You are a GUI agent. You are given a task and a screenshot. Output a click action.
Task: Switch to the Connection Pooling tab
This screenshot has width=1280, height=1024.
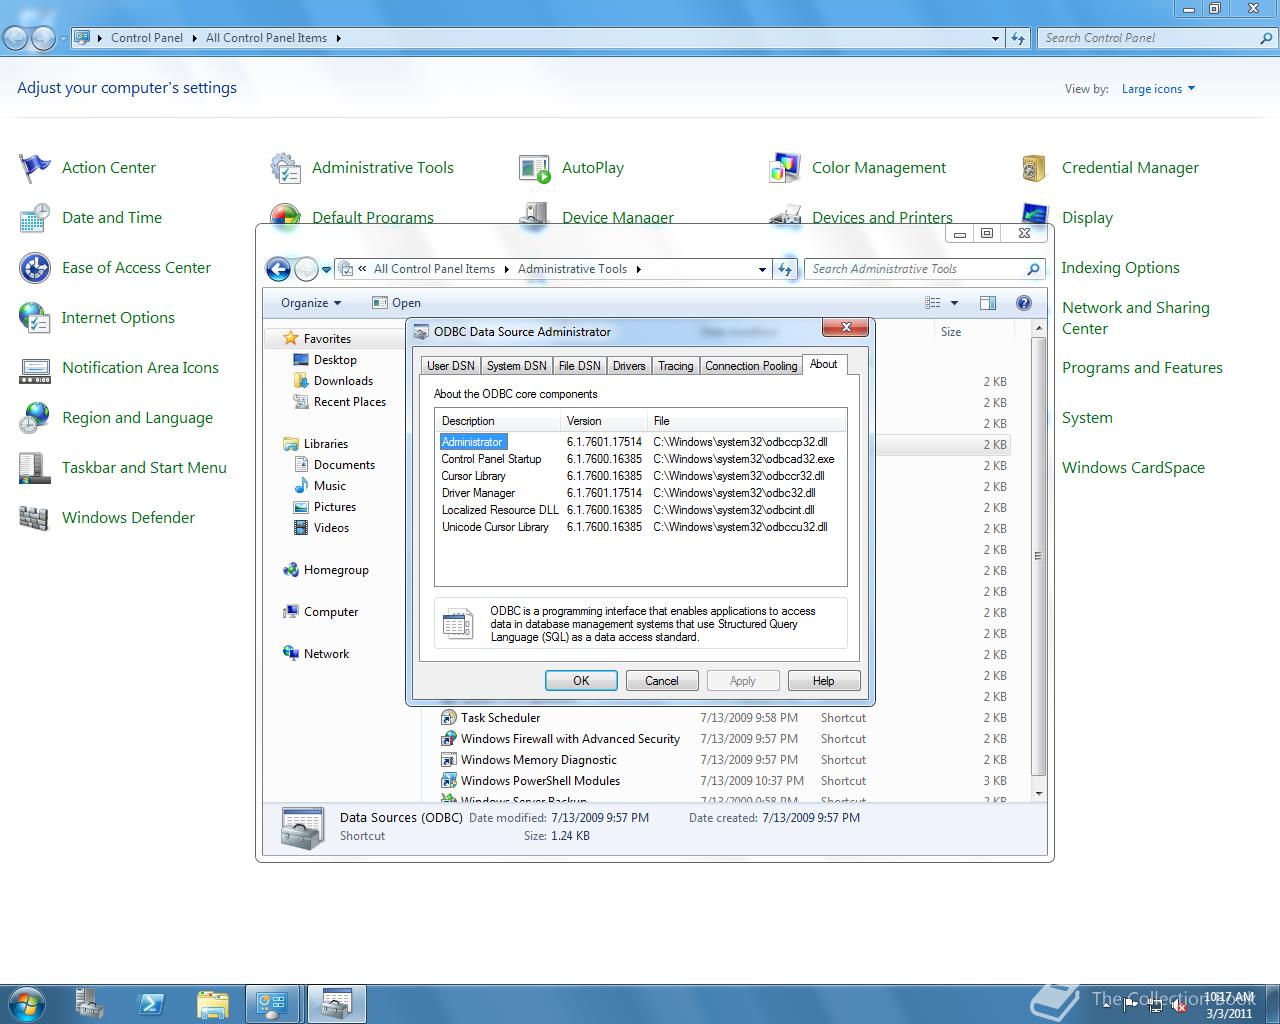[751, 366]
